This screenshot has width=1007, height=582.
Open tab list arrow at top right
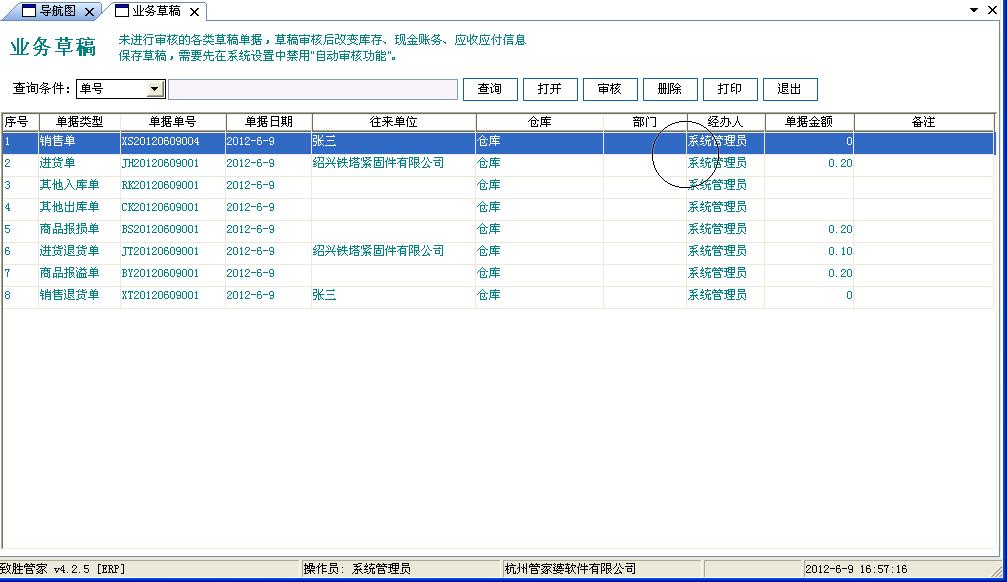pyautogui.click(x=975, y=10)
